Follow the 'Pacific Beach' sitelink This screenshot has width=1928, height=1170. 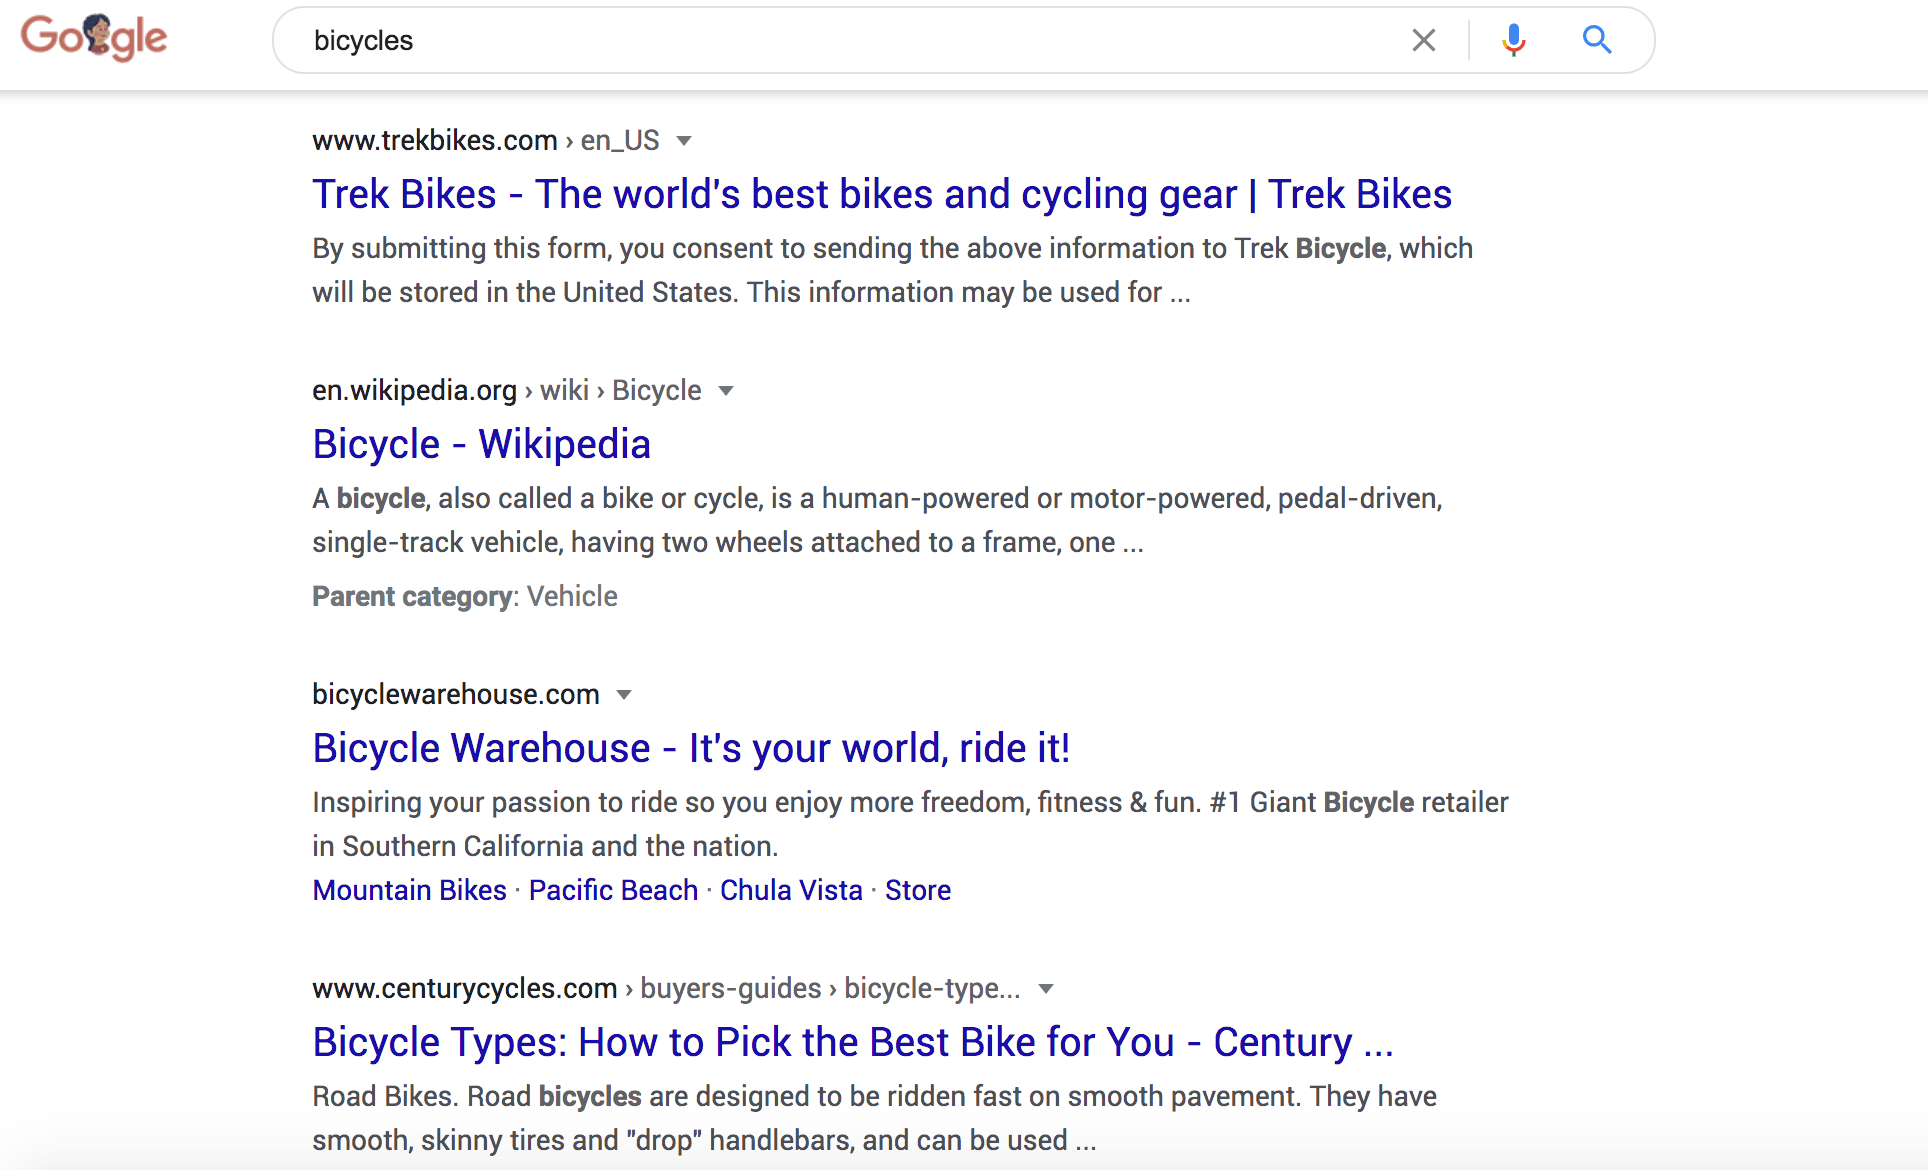pos(613,890)
